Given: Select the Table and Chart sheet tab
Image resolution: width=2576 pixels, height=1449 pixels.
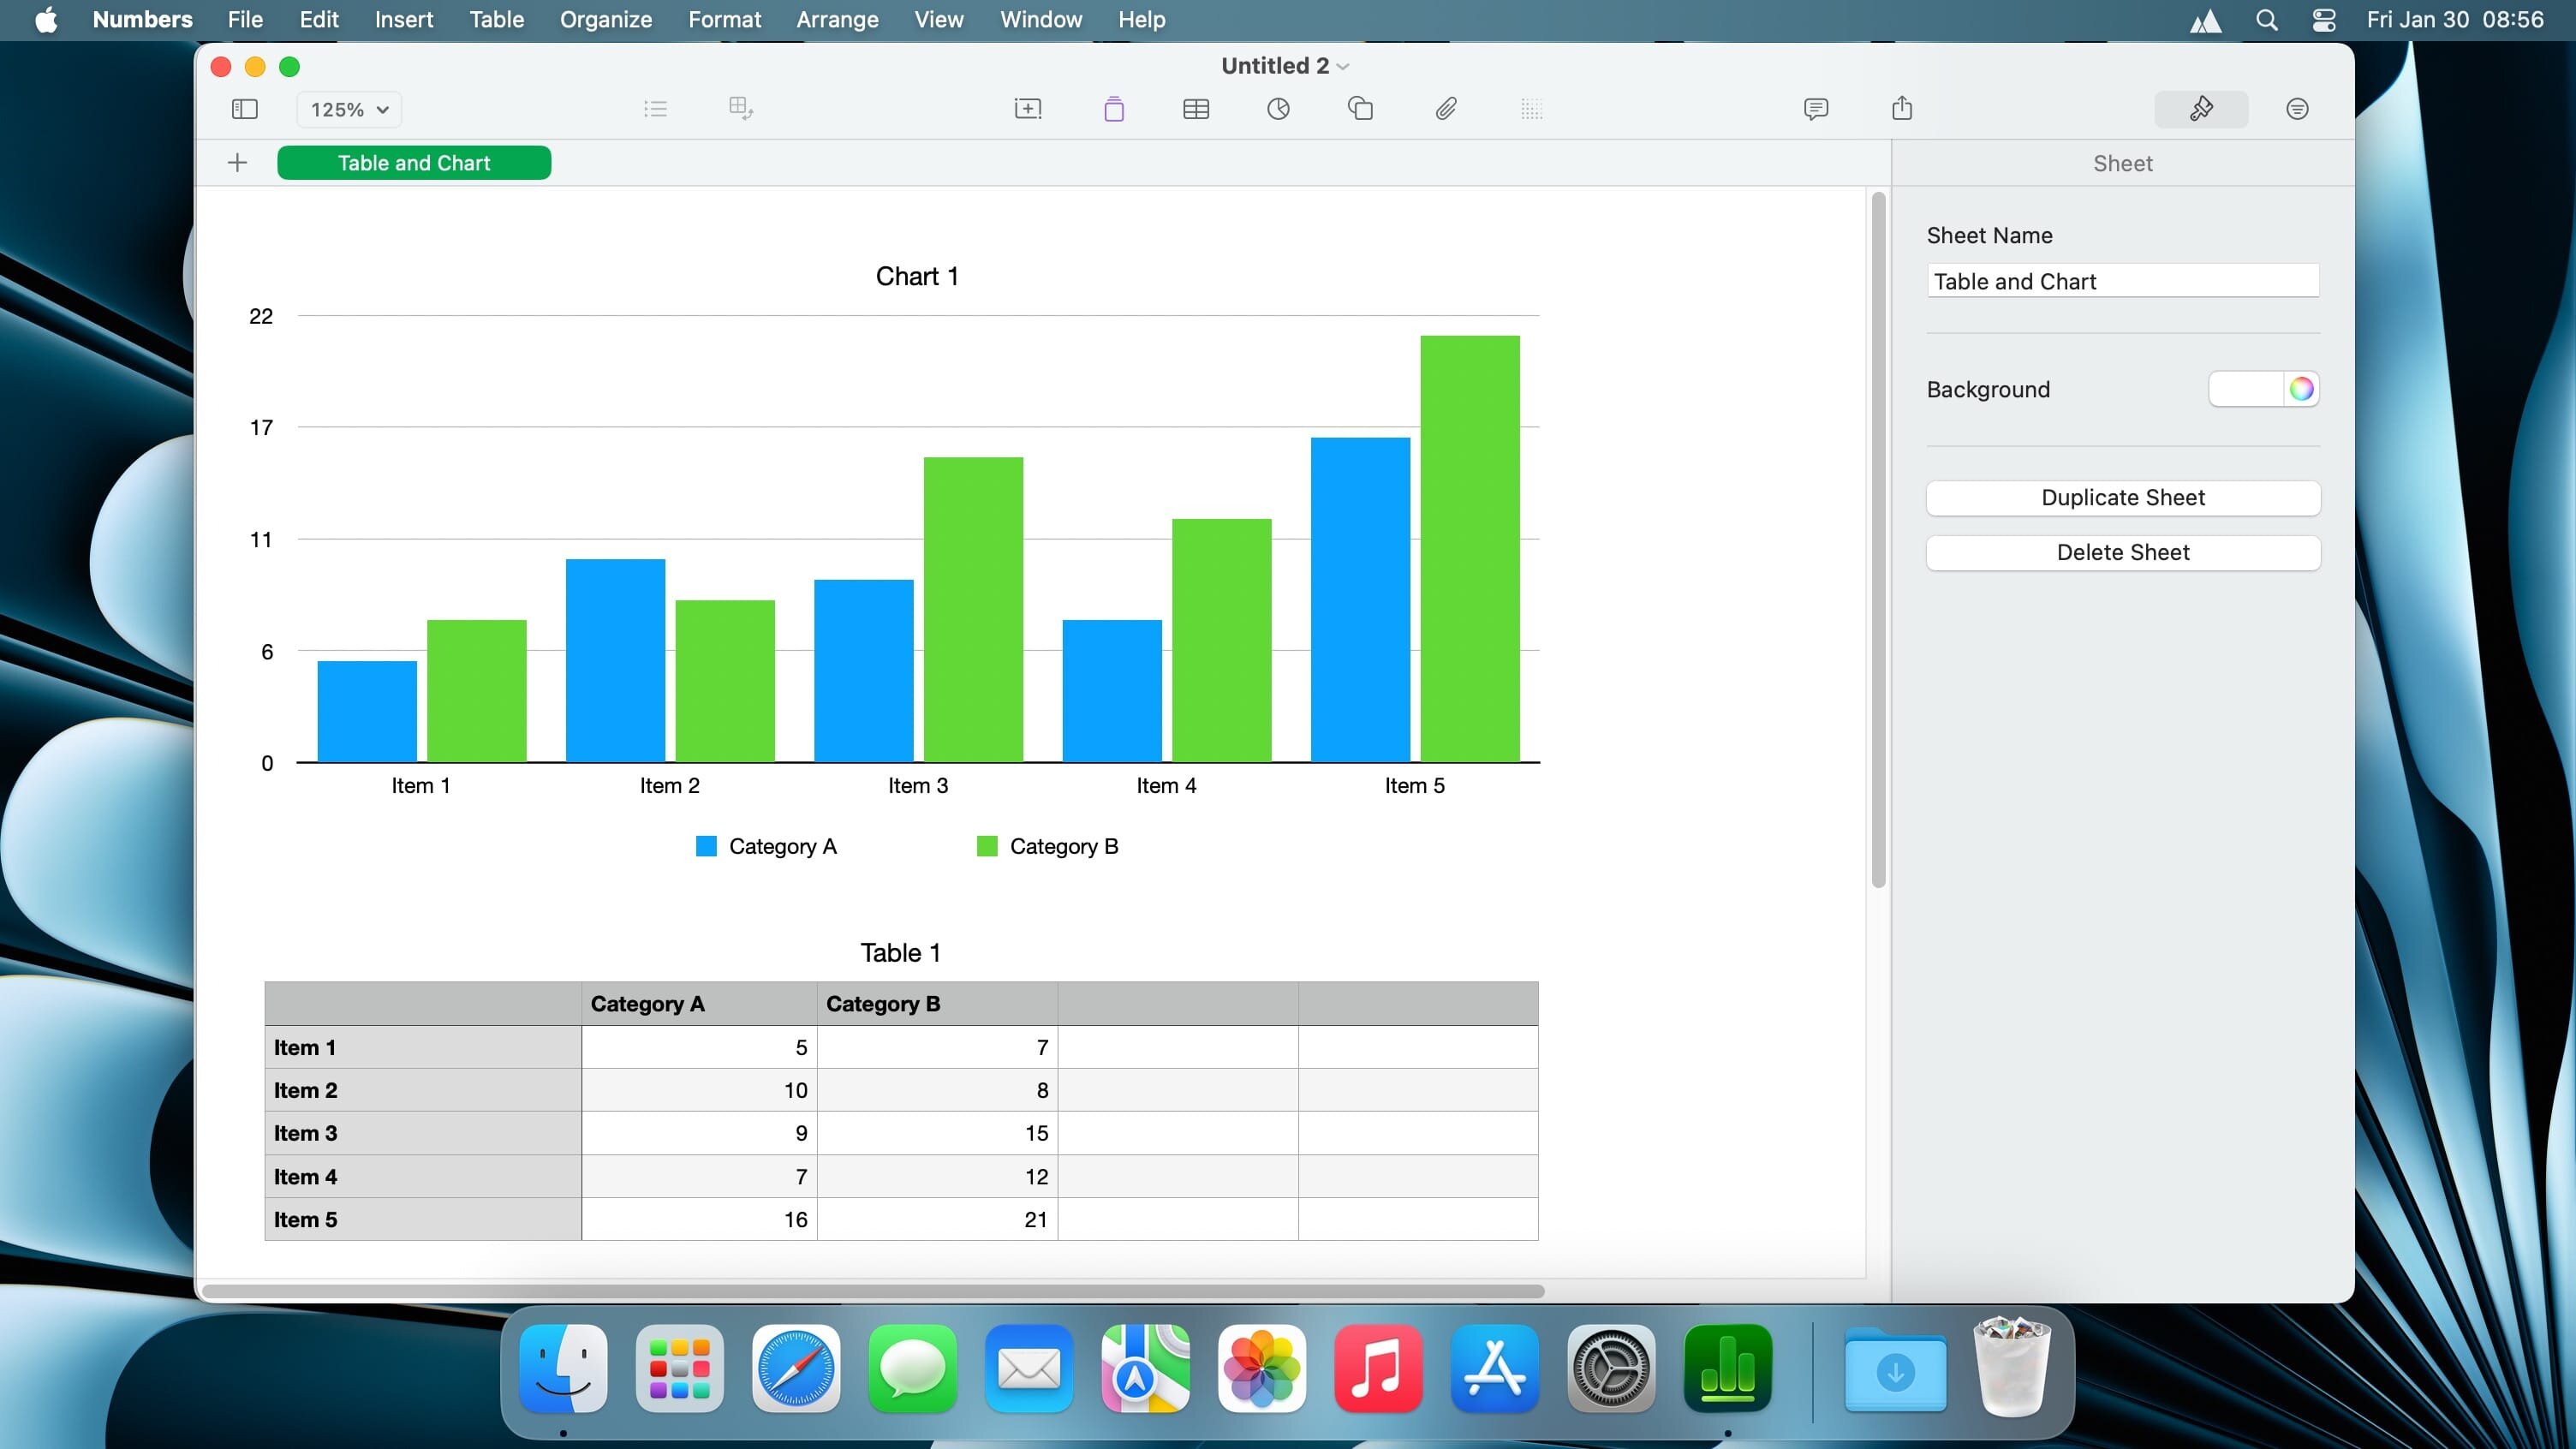Looking at the screenshot, I should click(414, 163).
